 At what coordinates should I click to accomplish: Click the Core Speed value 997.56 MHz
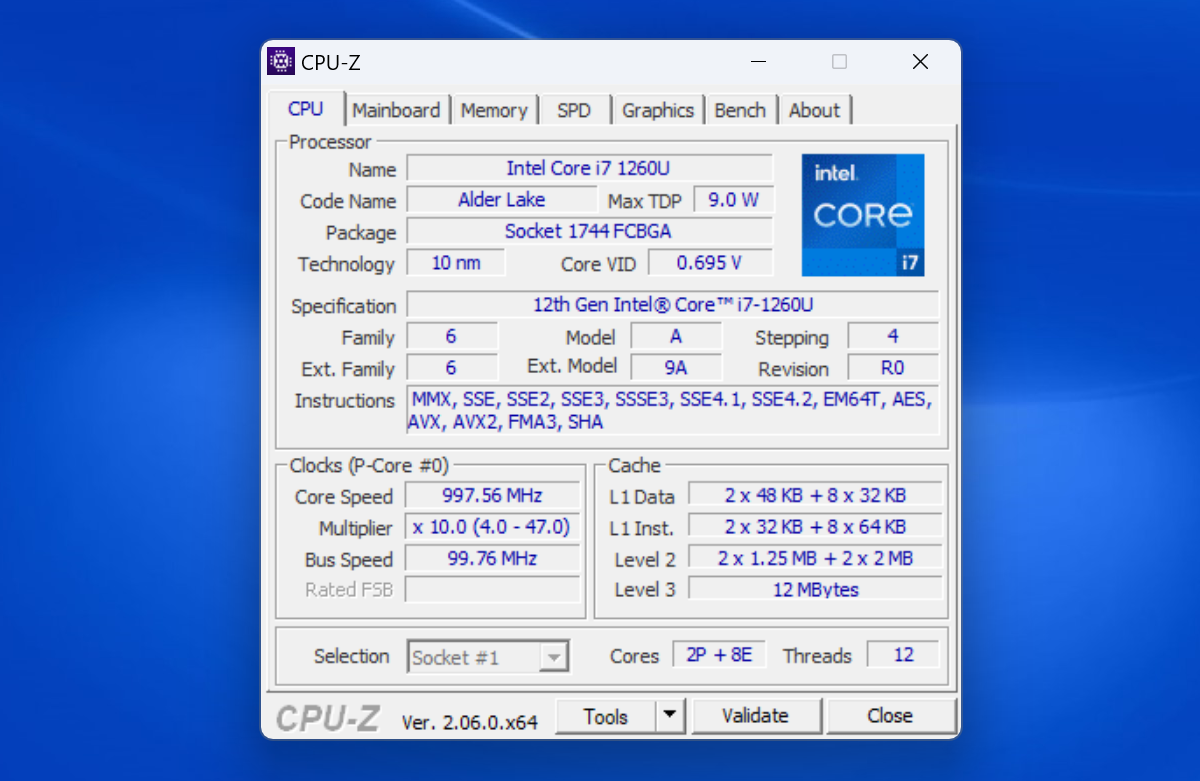click(x=493, y=496)
